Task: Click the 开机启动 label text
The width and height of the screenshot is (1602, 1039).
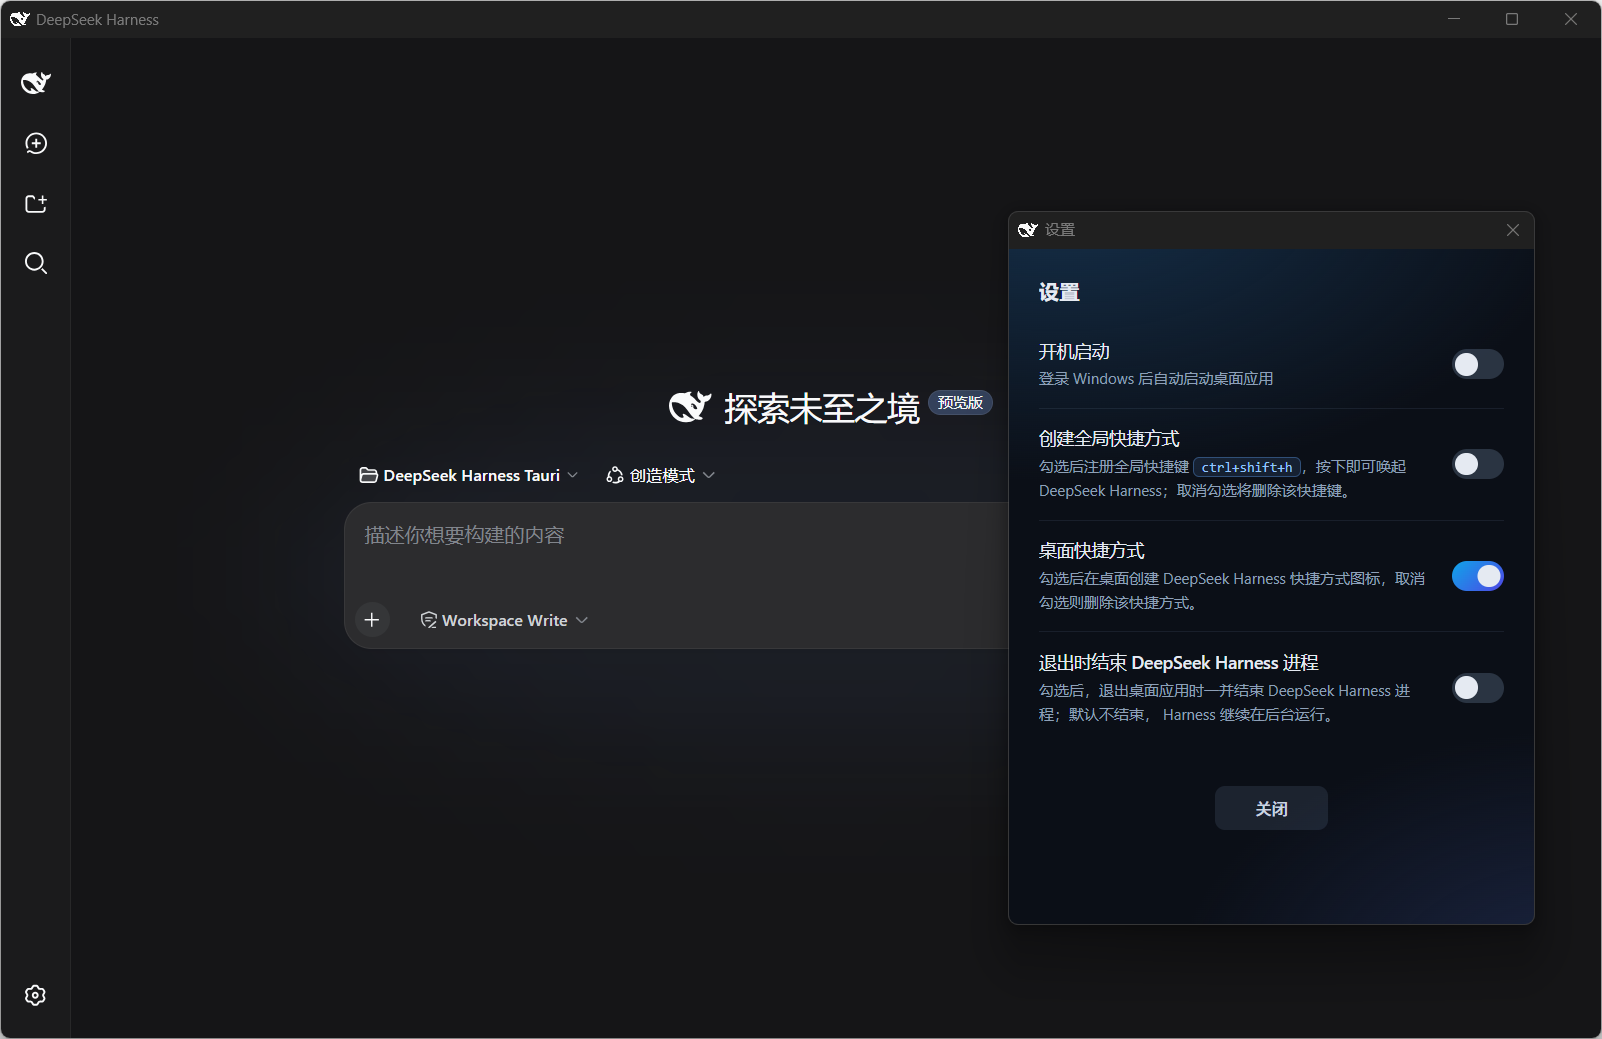Action: pyautogui.click(x=1074, y=352)
